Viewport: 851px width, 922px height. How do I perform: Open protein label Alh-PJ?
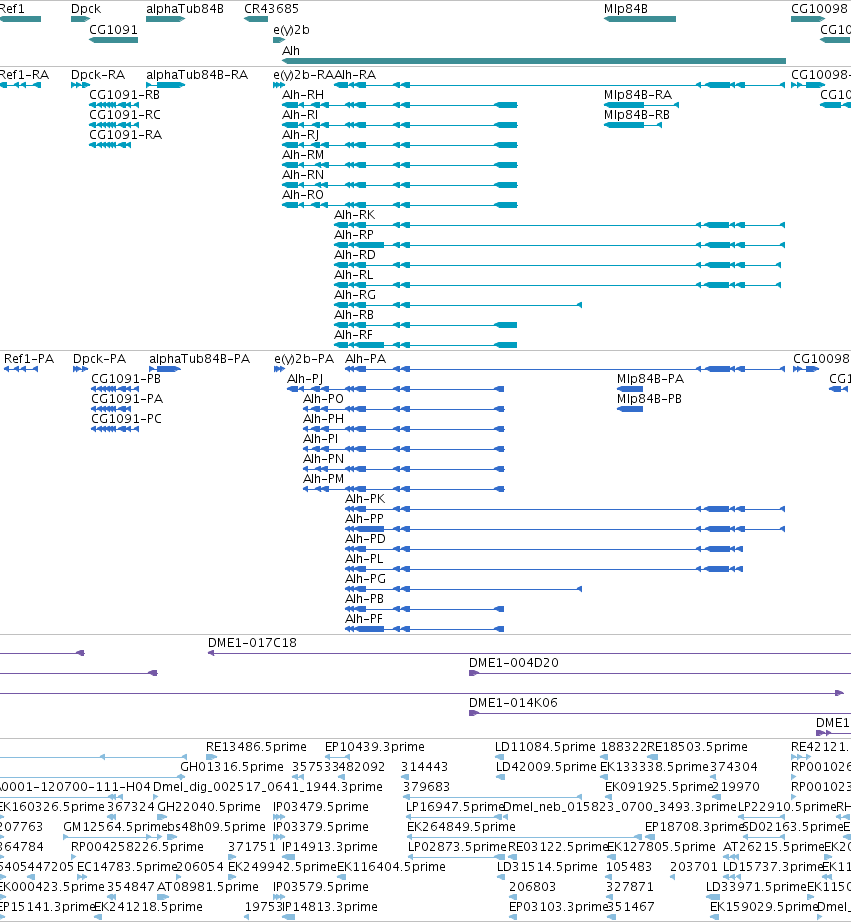[305, 379]
